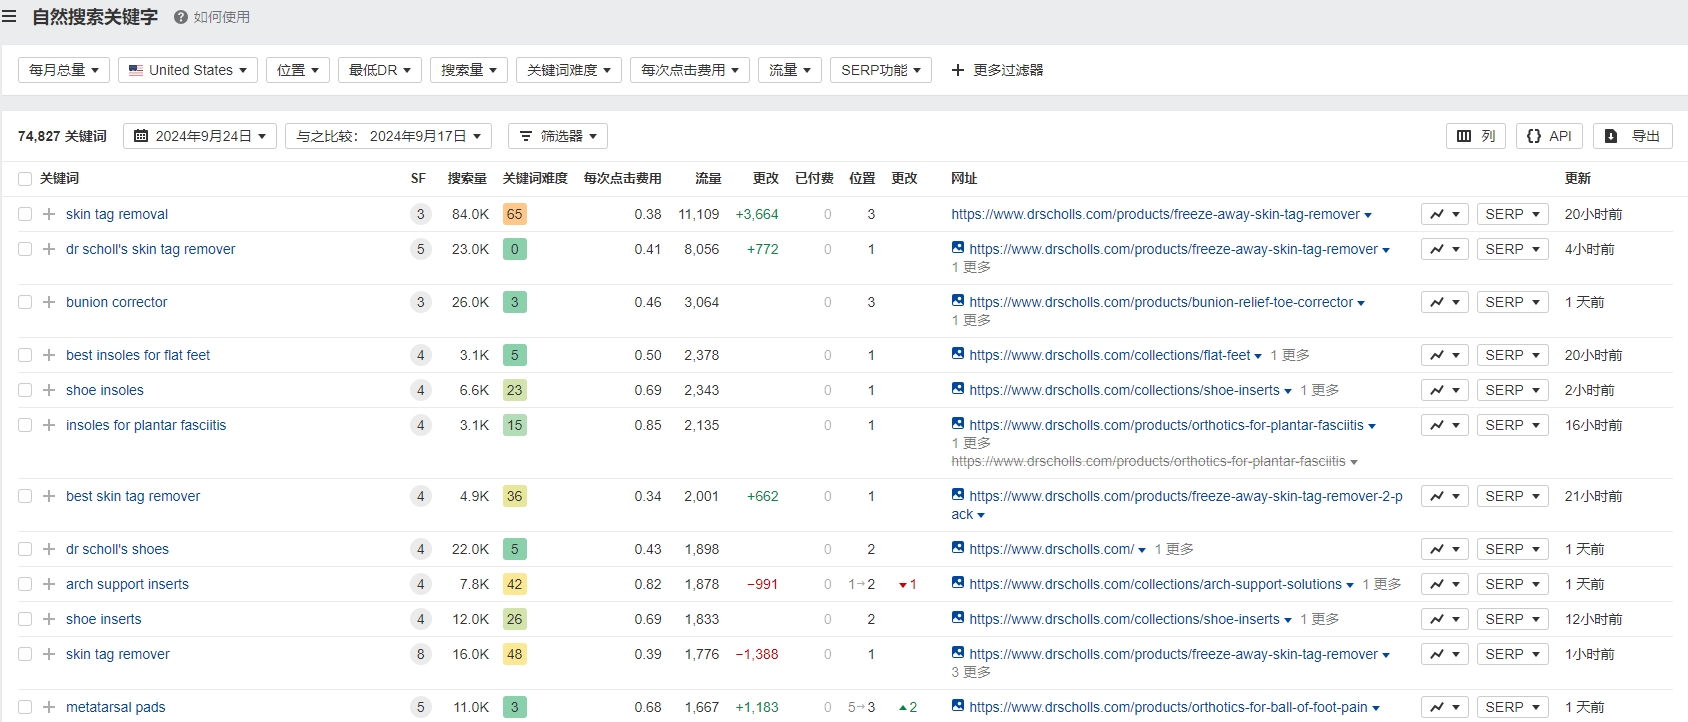Toggle the select-all 关键词 checkbox
The width and height of the screenshot is (1688, 722).
click(25, 179)
